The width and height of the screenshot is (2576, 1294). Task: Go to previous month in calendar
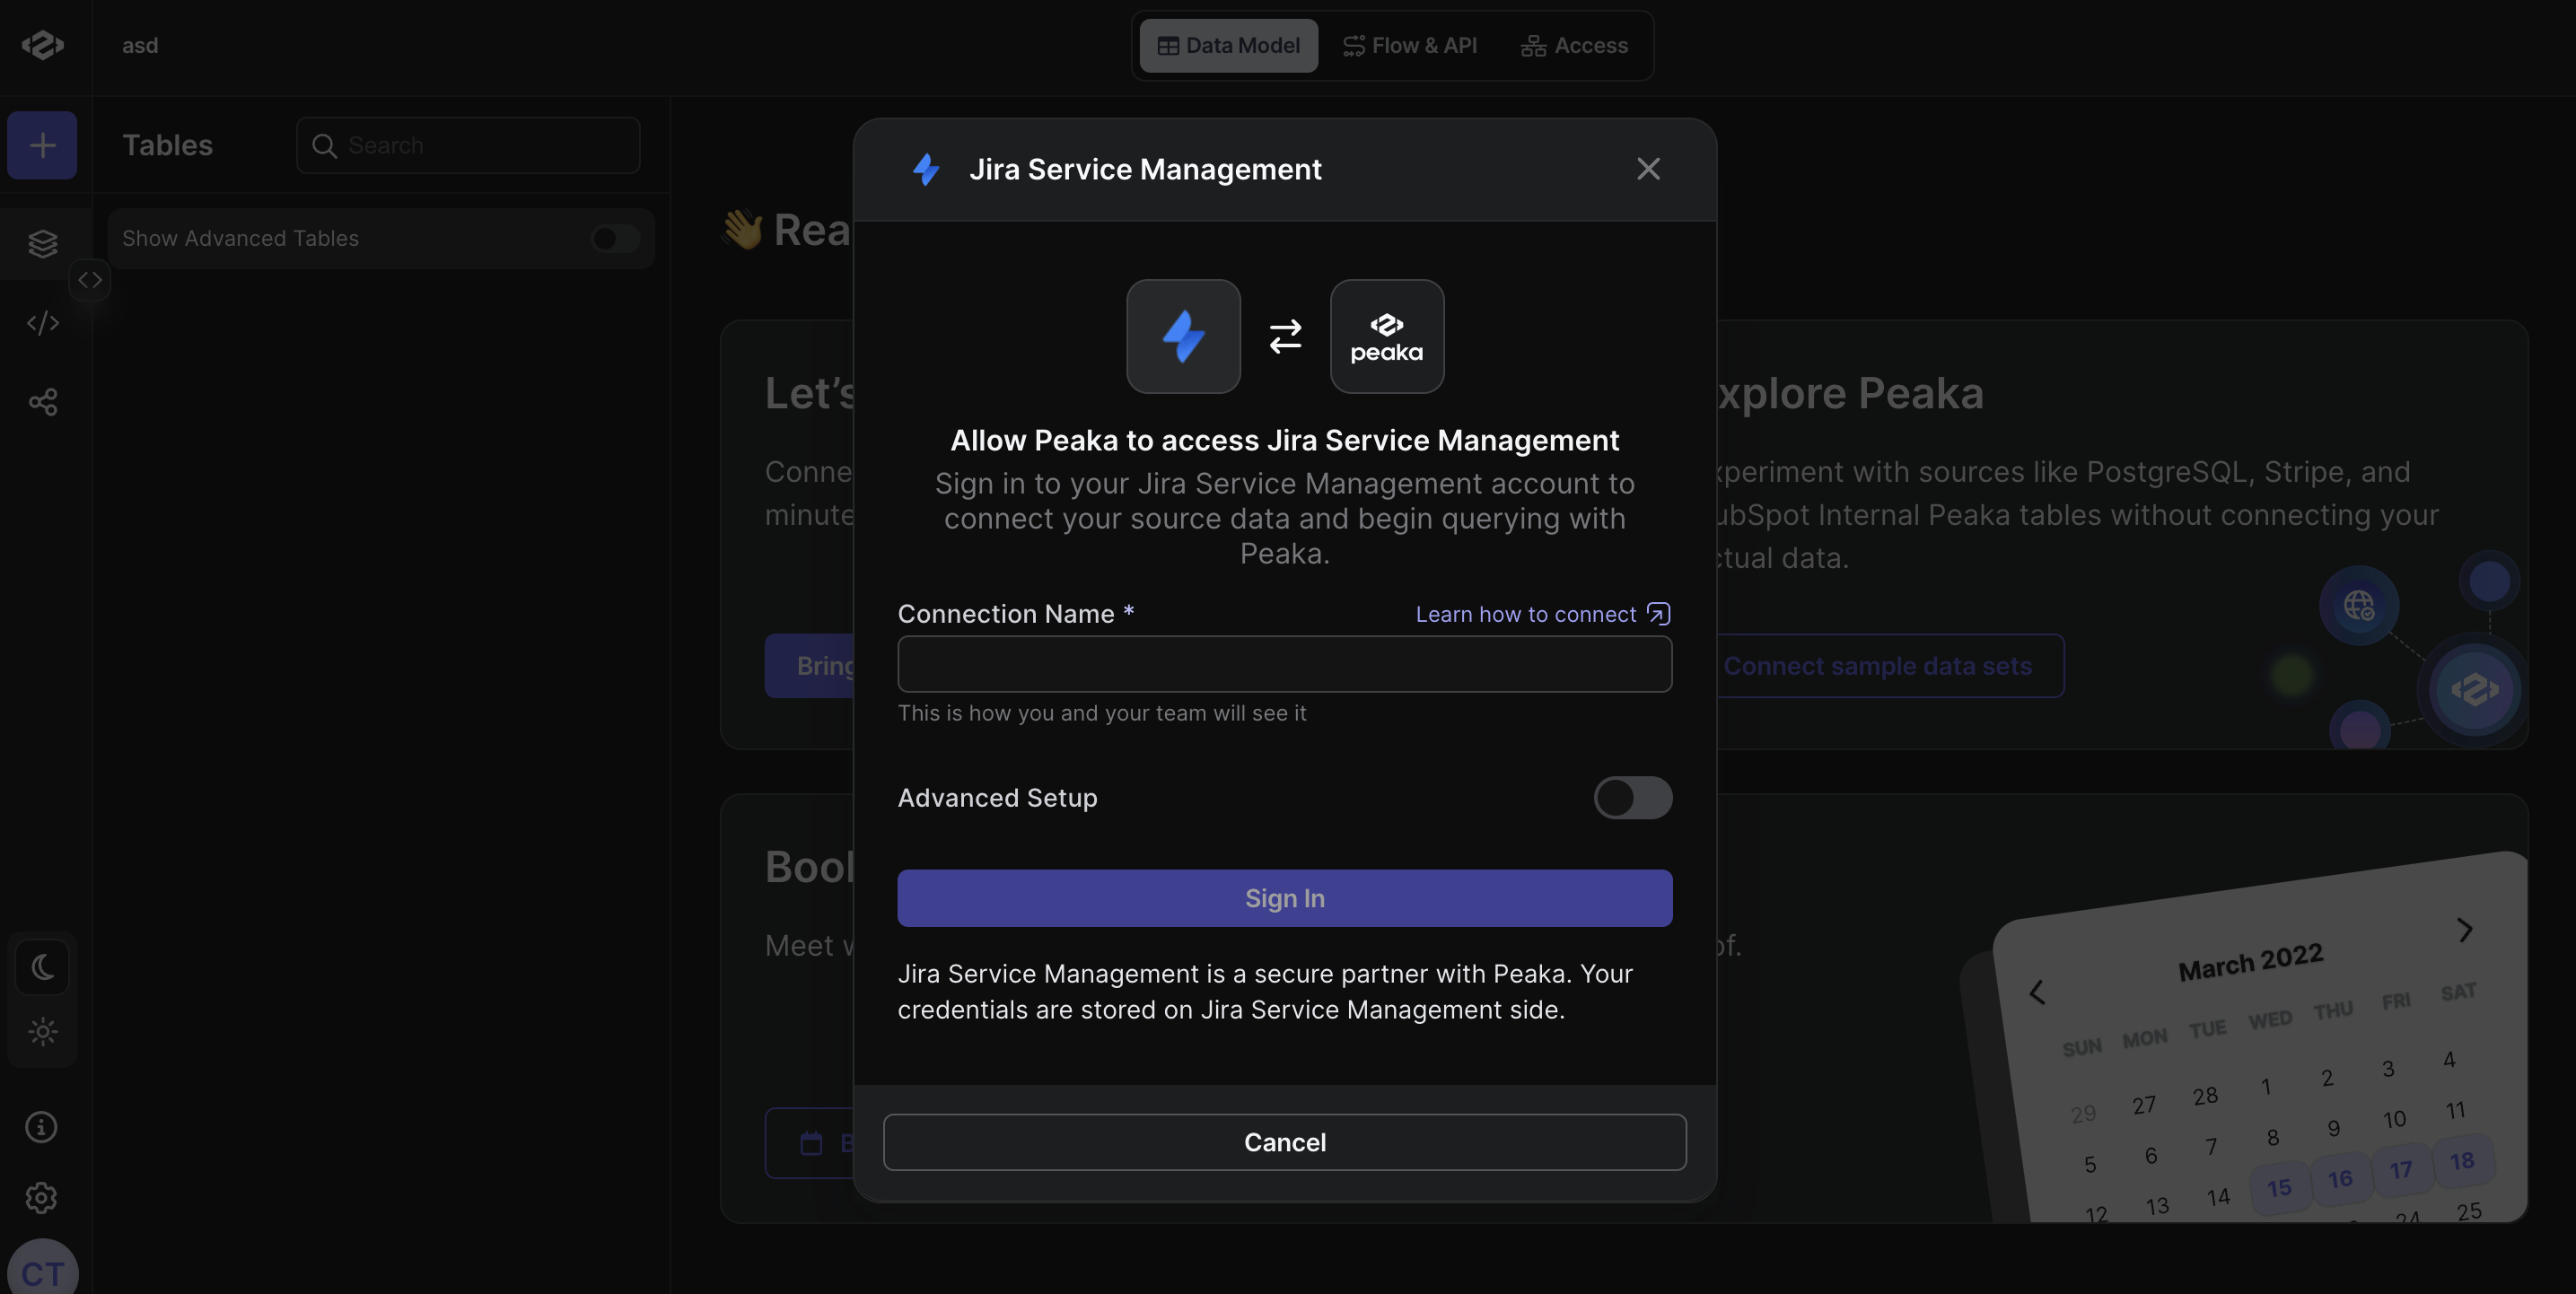[x=2037, y=992]
